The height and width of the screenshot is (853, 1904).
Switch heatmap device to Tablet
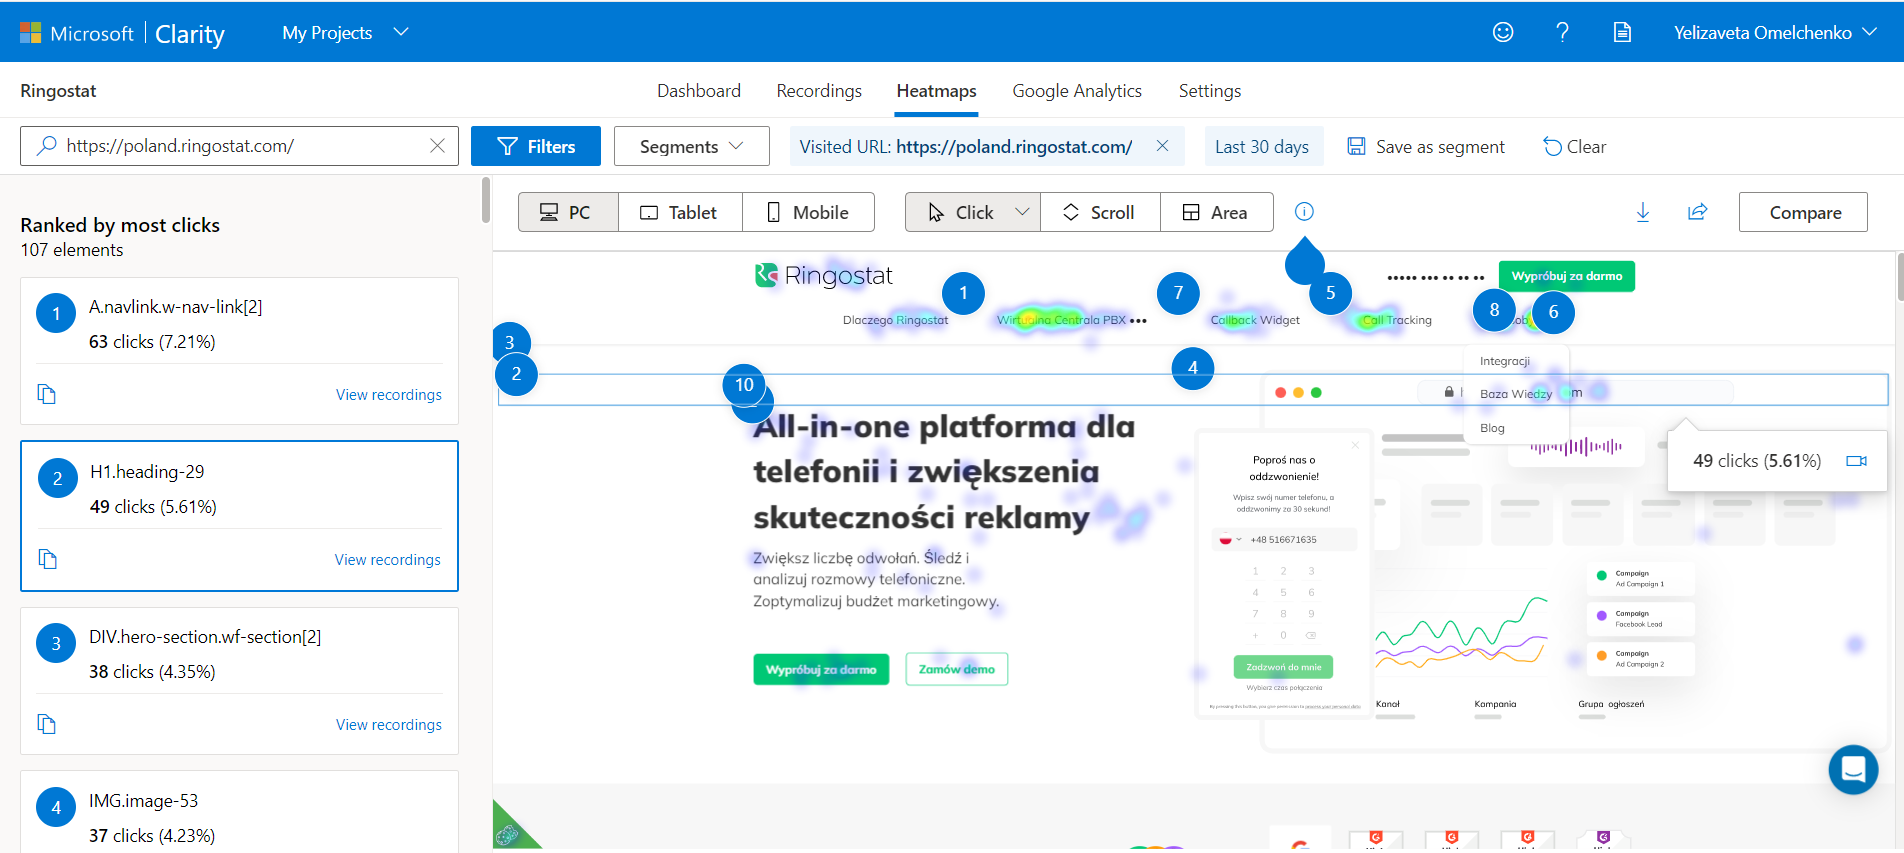tap(680, 212)
